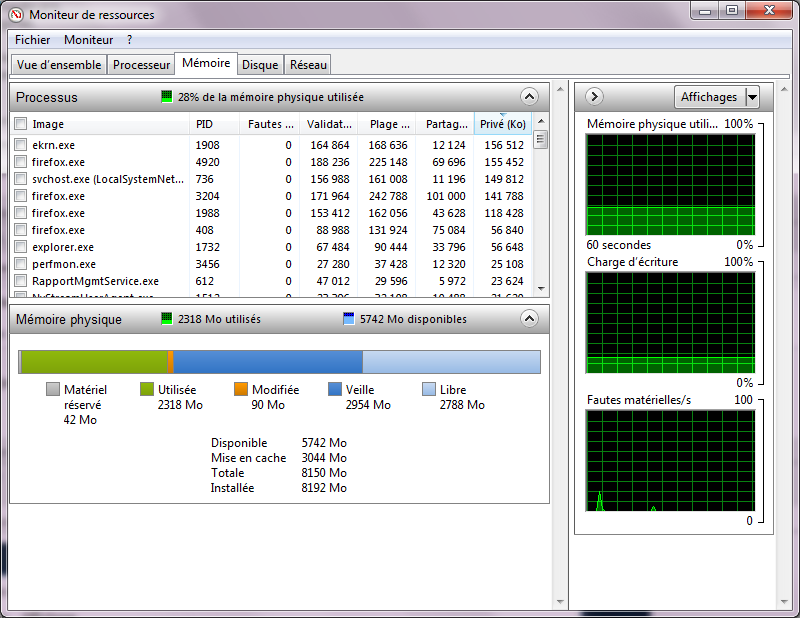Click the Charge d'écriture graph
The height and width of the screenshot is (618, 800).
click(x=670, y=323)
